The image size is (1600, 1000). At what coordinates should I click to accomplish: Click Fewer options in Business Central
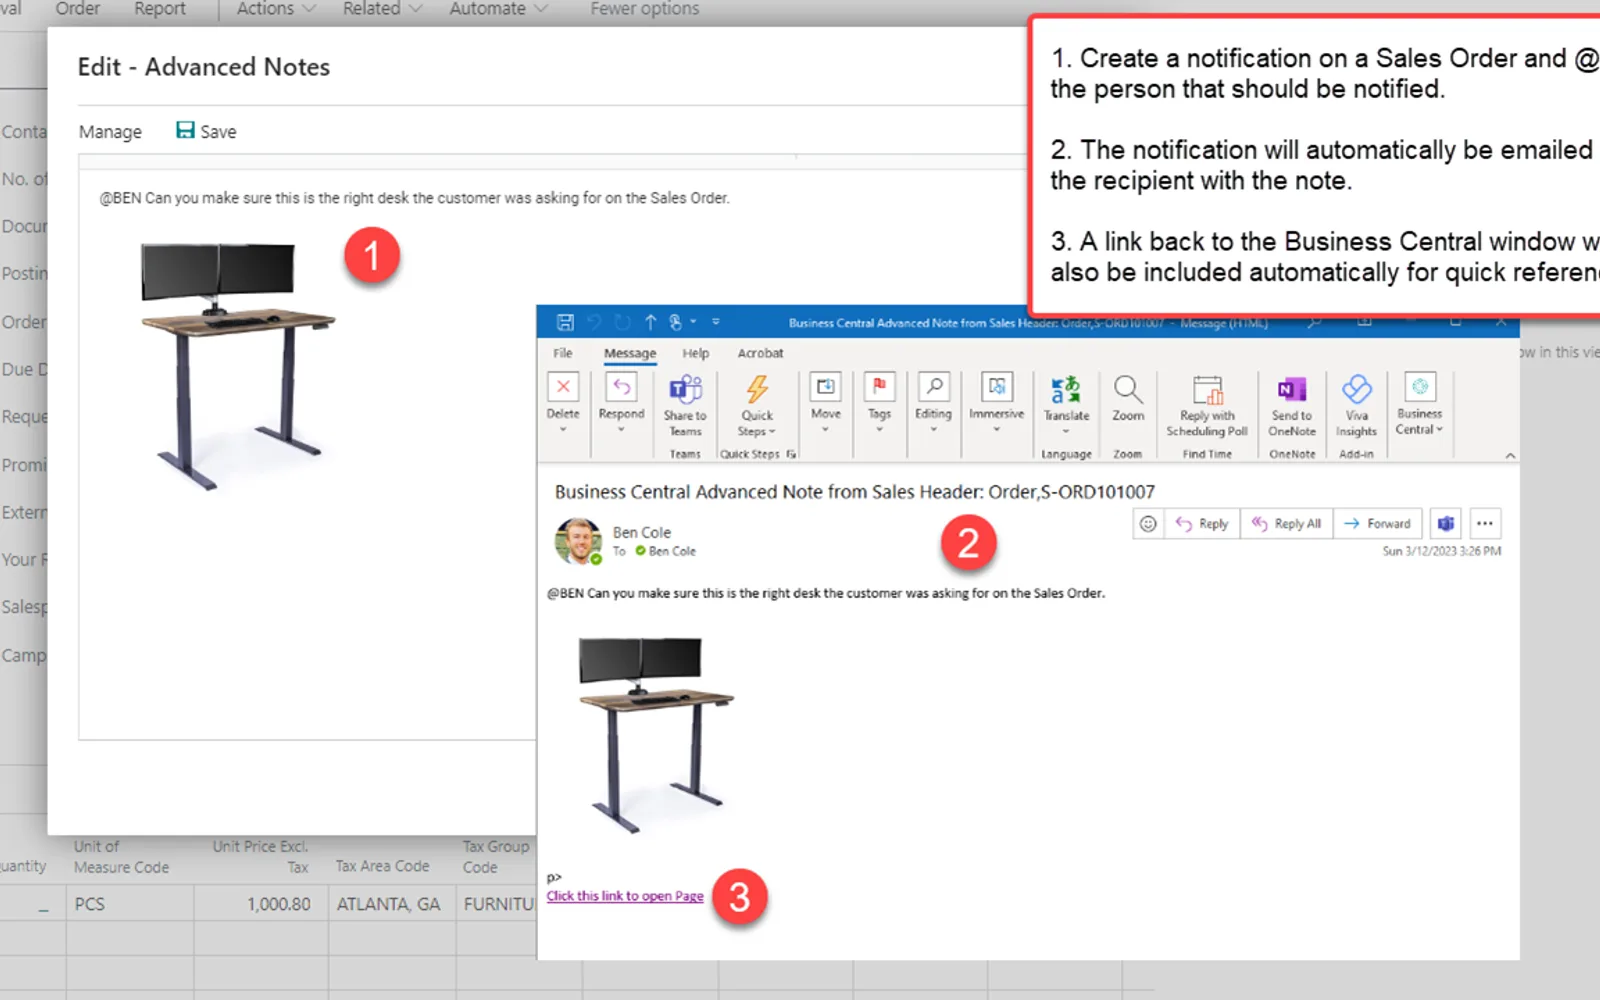coord(644,9)
